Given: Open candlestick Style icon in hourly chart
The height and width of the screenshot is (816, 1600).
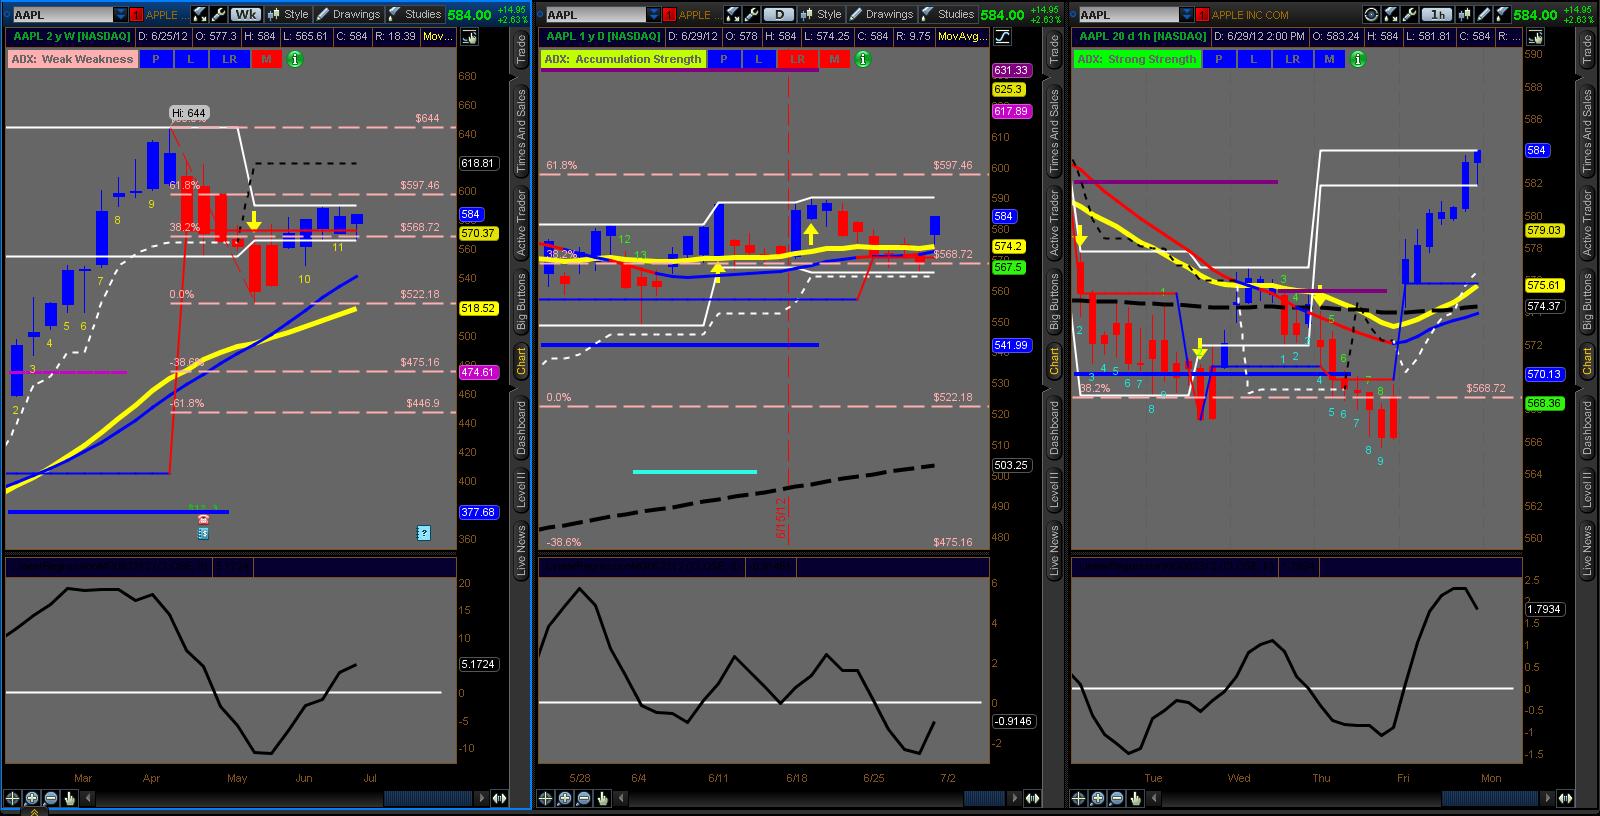Looking at the screenshot, I should [x=1464, y=15].
